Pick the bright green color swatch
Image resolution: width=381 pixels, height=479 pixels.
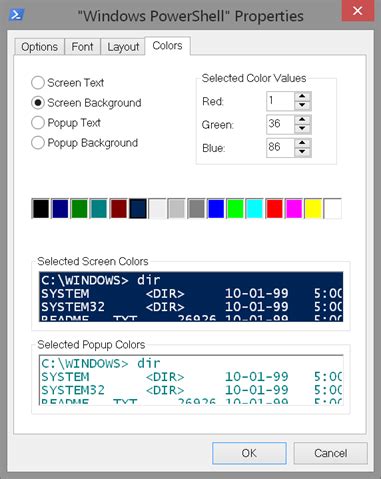click(235, 209)
